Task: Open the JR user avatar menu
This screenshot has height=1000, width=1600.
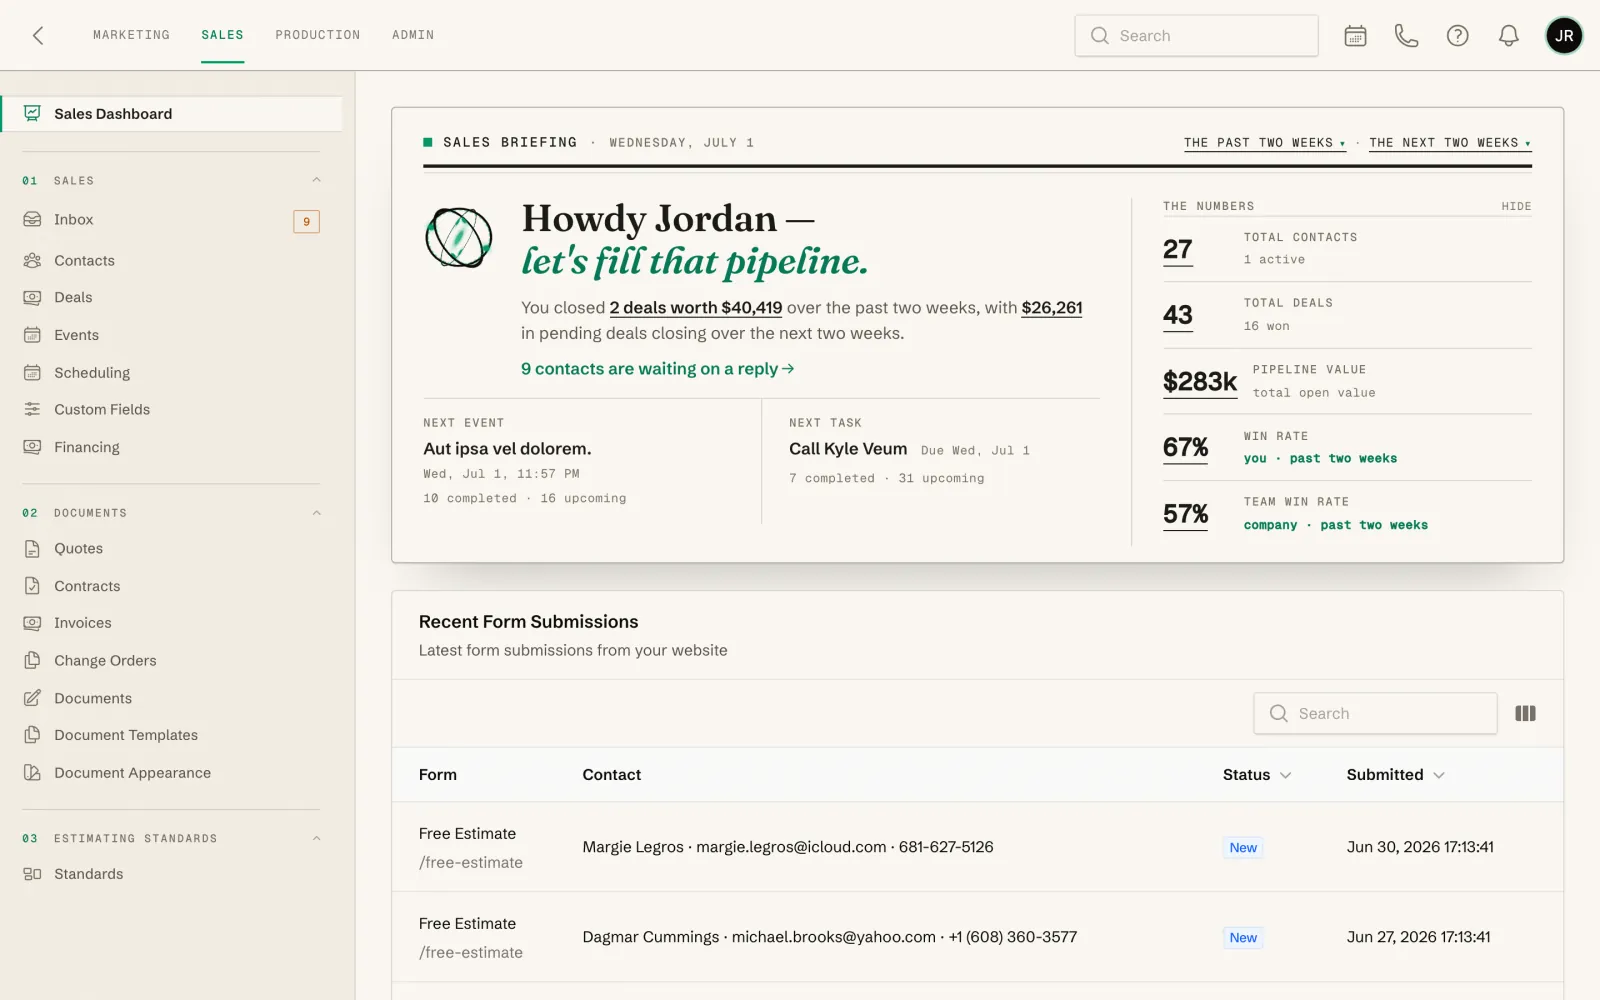Action: point(1564,36)
